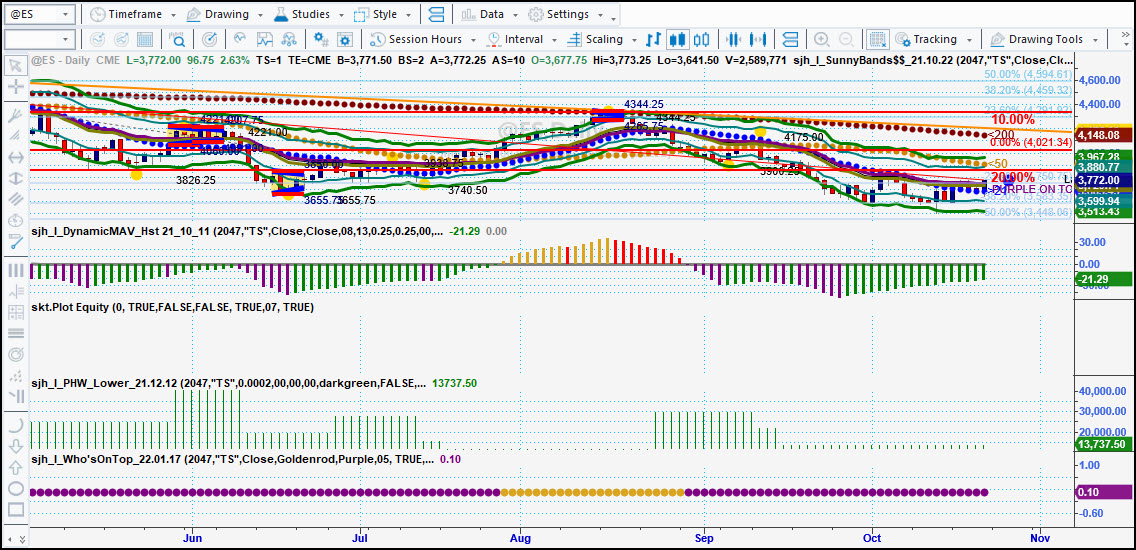Screen dimensions: 1136x550
Task: Expand the left toolbar overflow at bottom
Action: (20, 539)
